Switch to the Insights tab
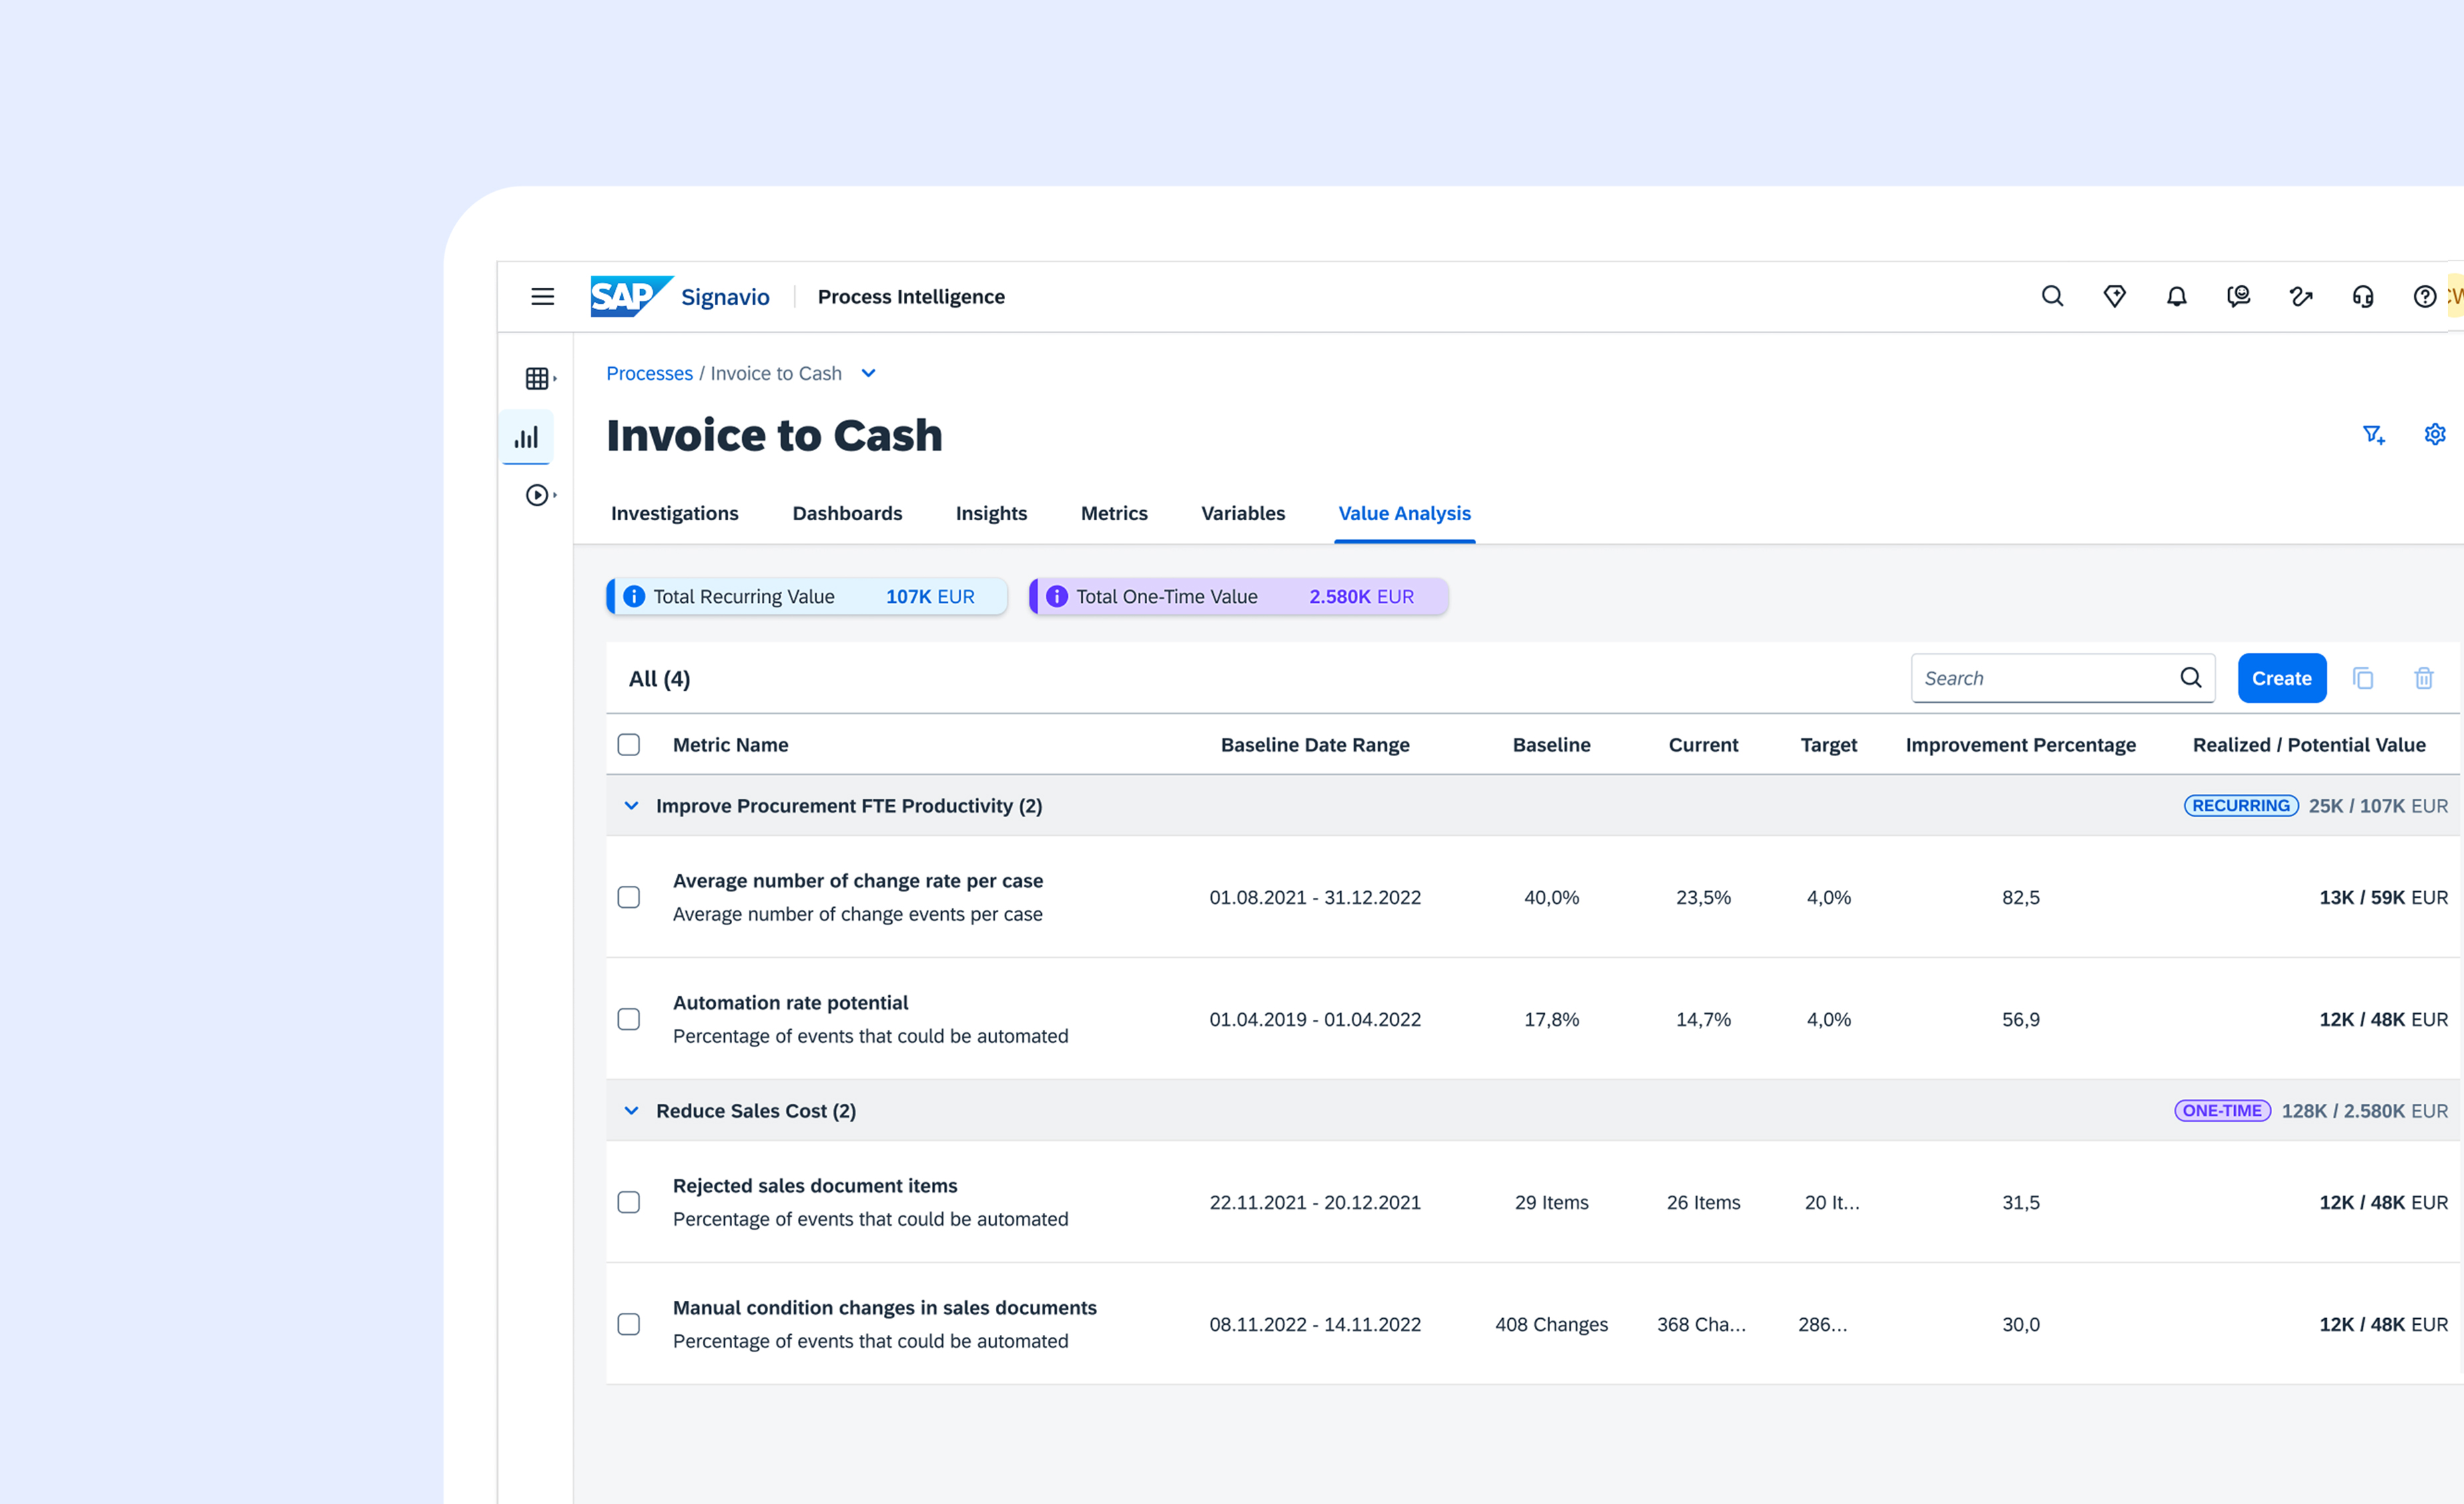The height and width of the screenshot is (1504, 2464). [x=991, y=513]
